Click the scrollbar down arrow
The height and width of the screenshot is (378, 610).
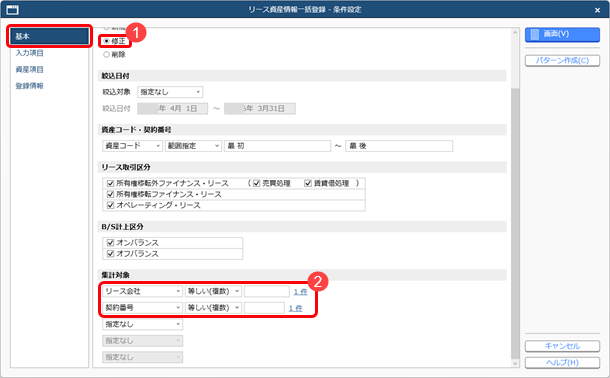515,364
